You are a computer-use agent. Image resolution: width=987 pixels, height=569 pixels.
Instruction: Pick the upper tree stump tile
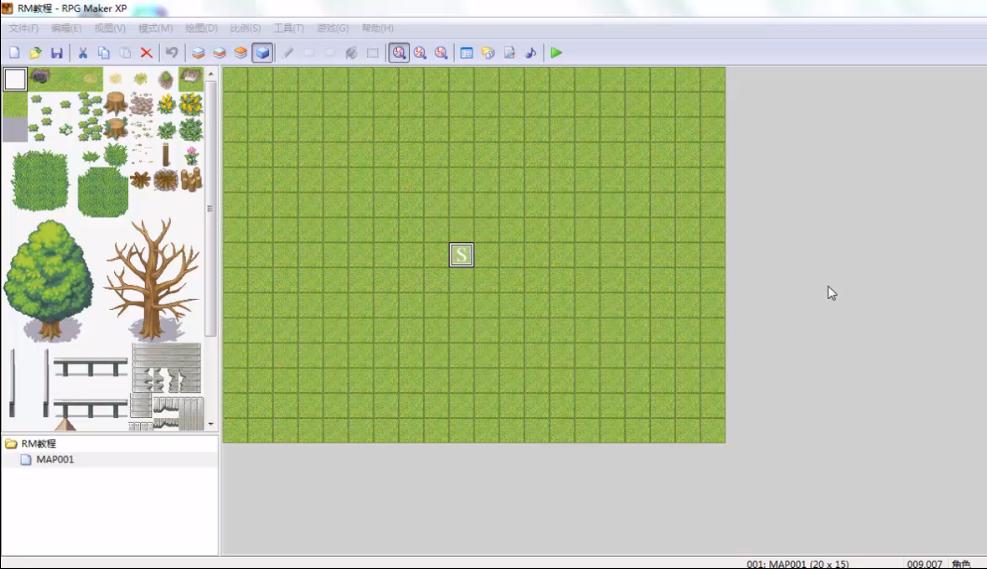[x=116, y=103]
